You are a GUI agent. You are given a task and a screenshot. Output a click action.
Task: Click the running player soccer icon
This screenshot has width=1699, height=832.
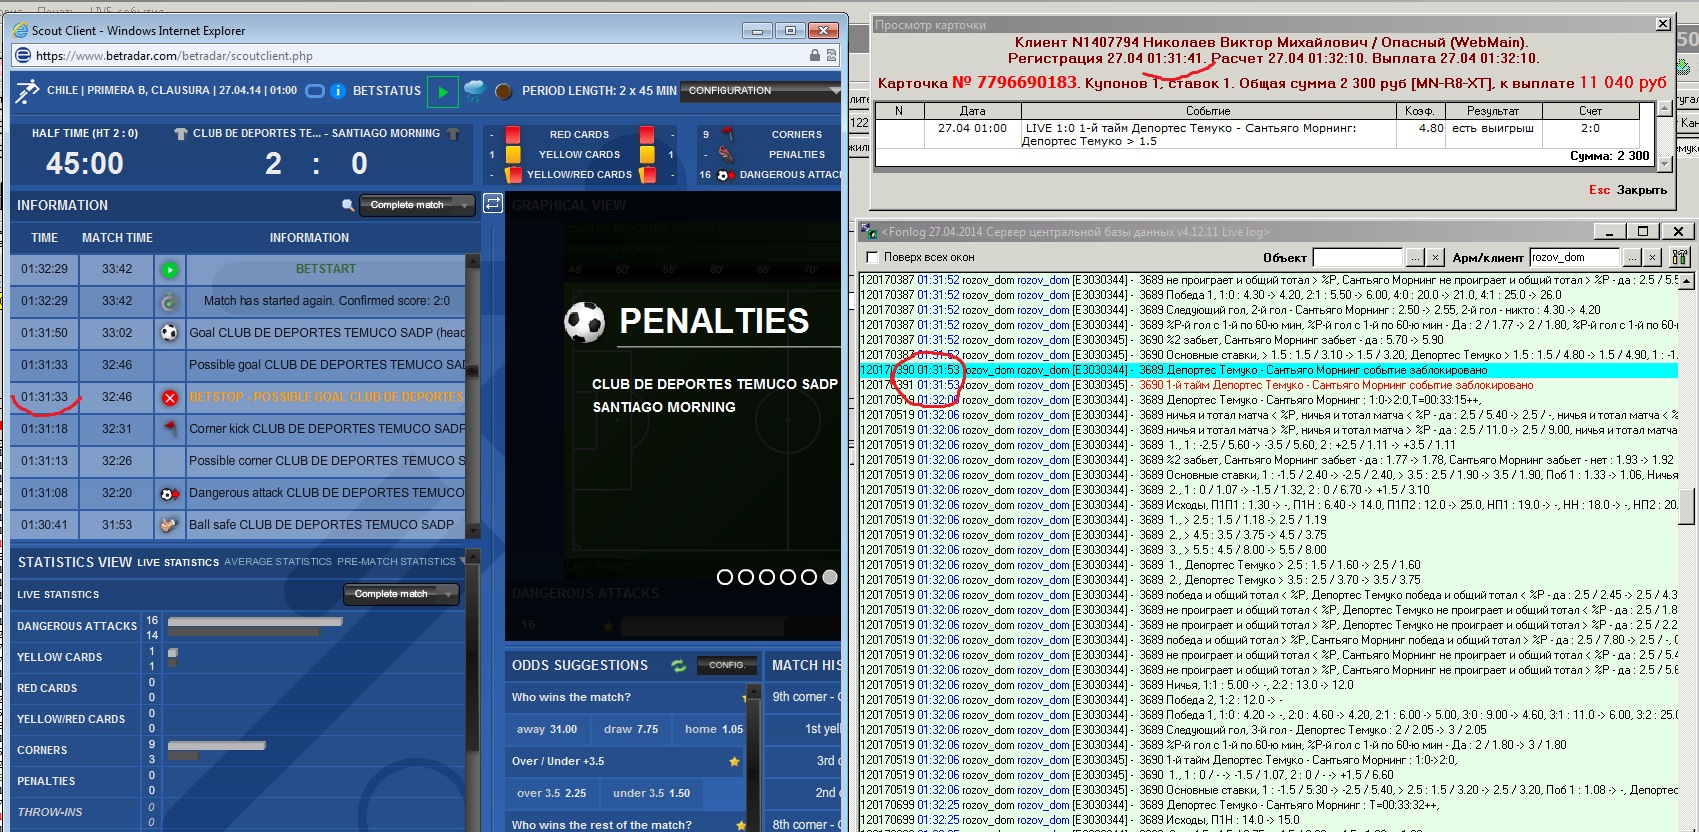(x=27, y=91)
